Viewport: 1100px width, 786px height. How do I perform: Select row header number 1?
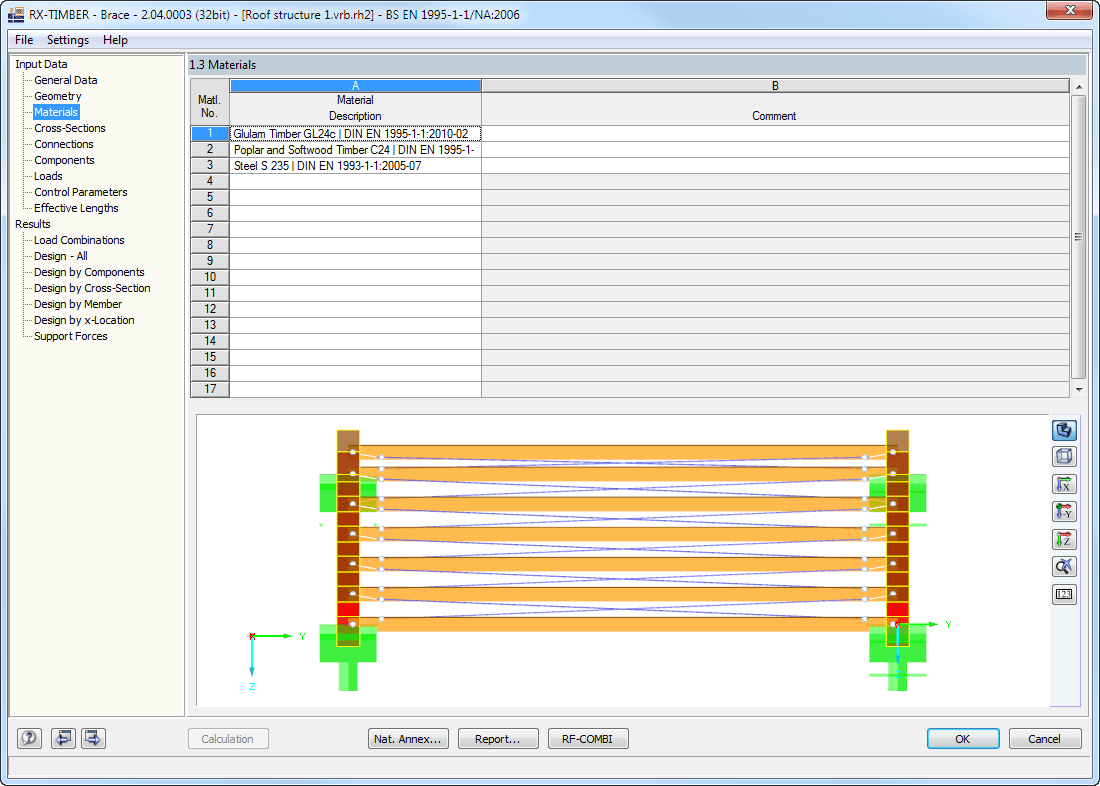pos(210,133)
